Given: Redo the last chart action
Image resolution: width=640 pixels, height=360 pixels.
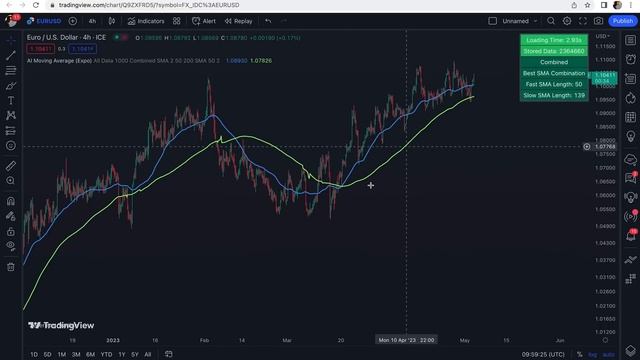Looking at the screenshot, I should (284, 21).
